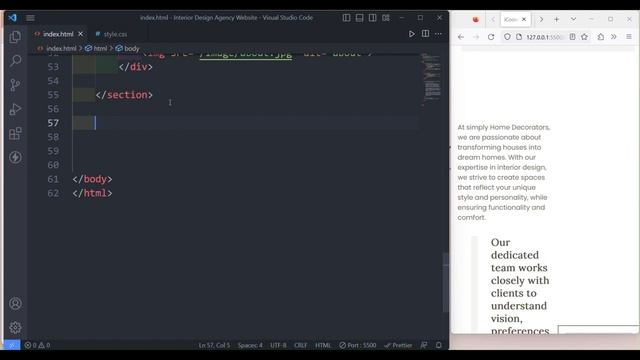Go back in the browser
Screen dimensions: 640x360
tap(461, 37)
